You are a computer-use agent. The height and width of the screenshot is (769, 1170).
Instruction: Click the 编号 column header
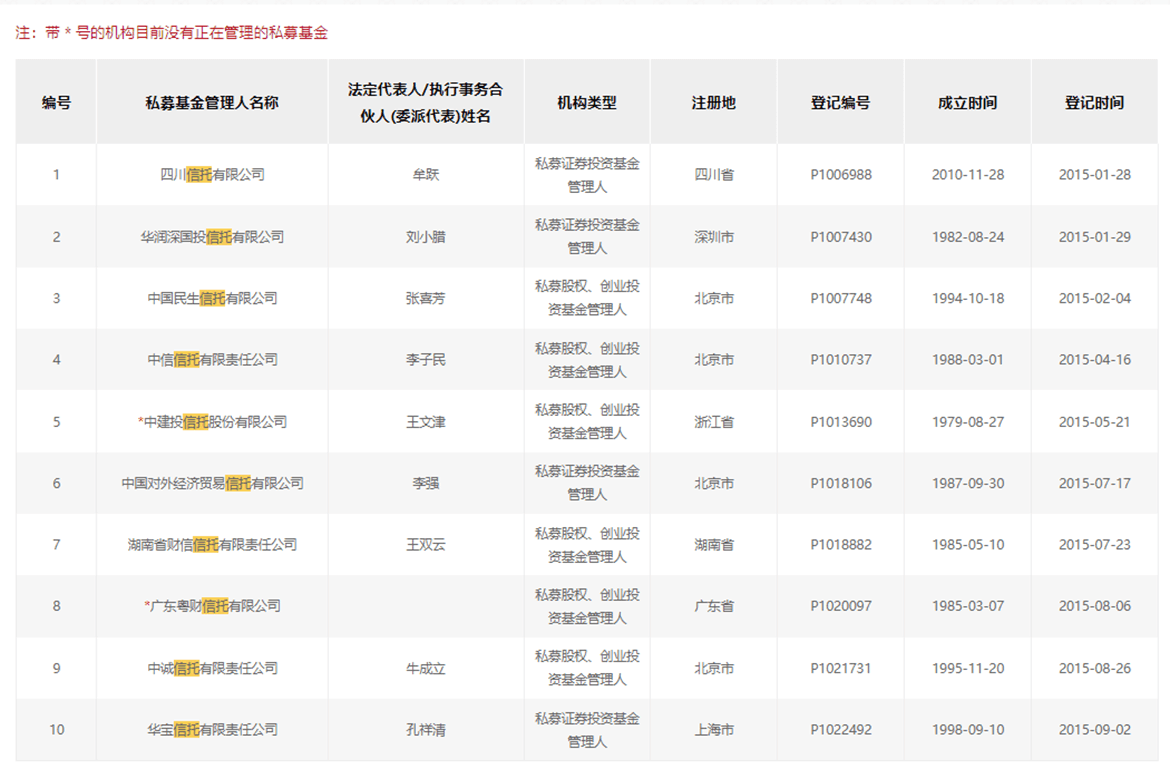(x=56, y=103)
